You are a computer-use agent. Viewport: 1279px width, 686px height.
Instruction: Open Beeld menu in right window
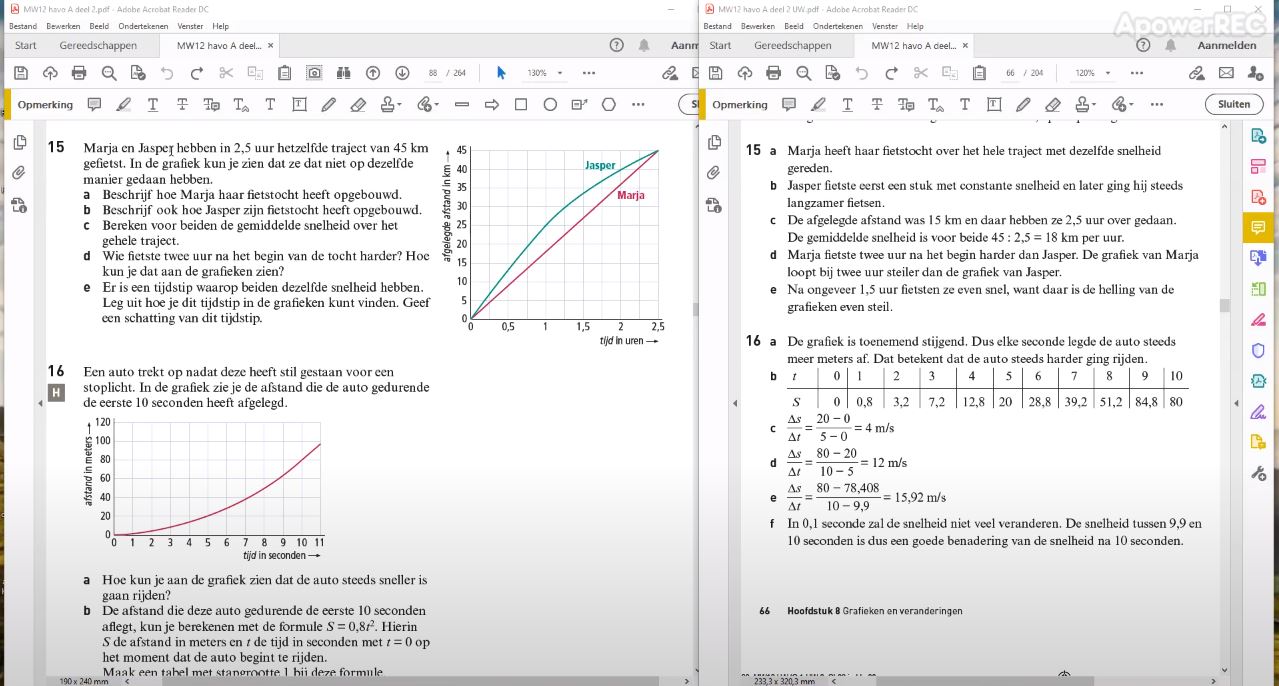(794, 26)
